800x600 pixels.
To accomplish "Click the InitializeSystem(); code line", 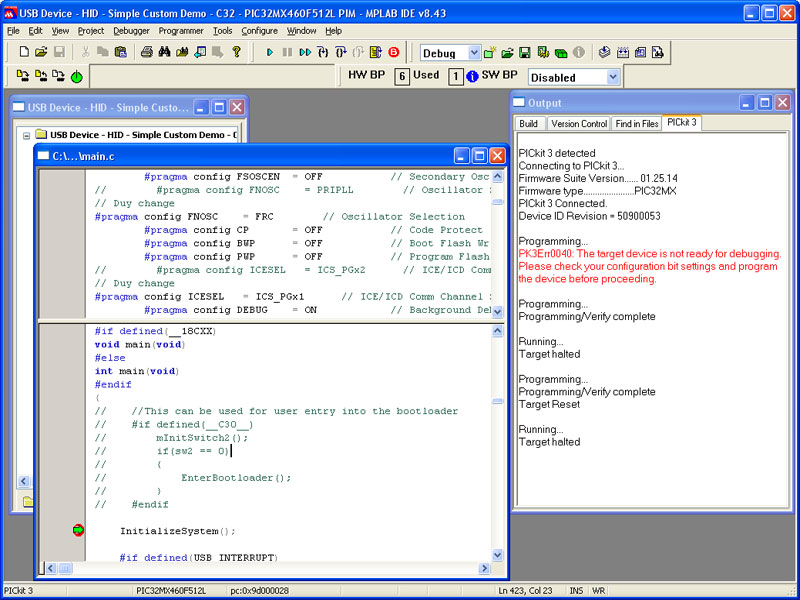I will click(178, 531).
